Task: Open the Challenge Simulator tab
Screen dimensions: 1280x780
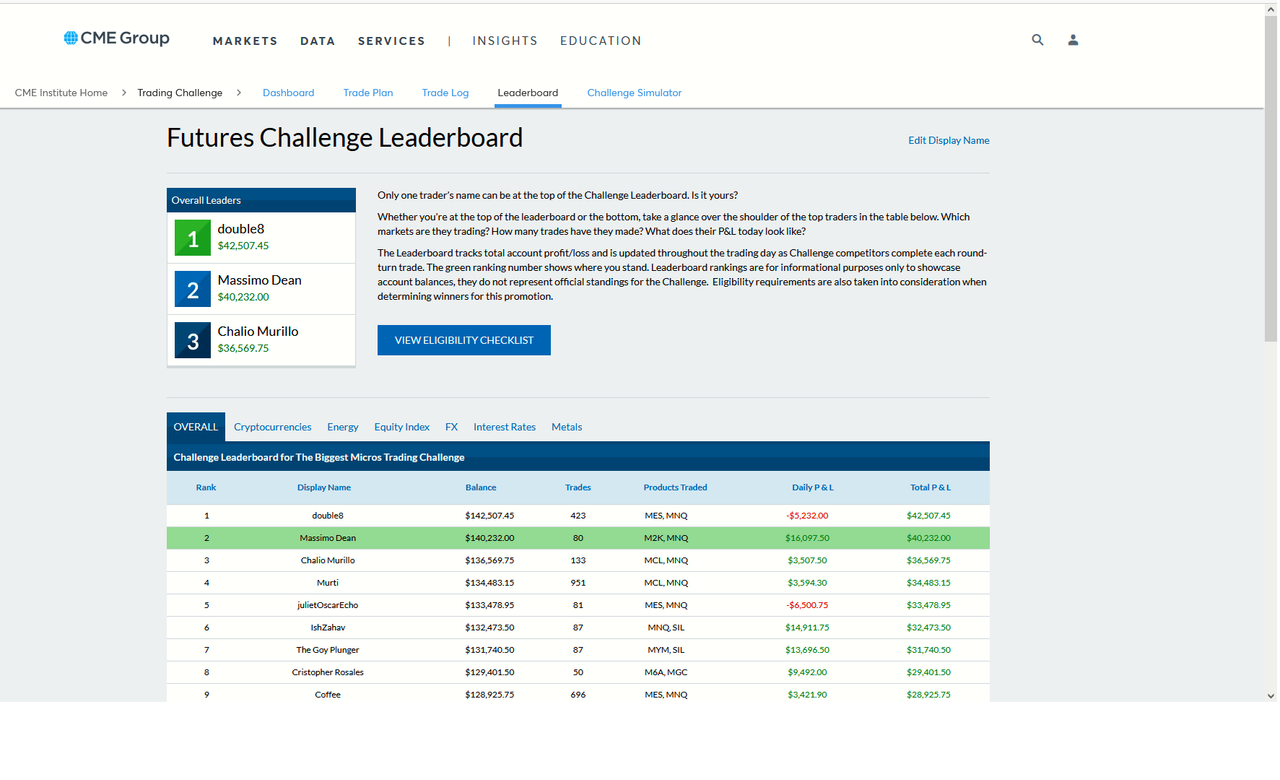Action: (x=634, y=93)
